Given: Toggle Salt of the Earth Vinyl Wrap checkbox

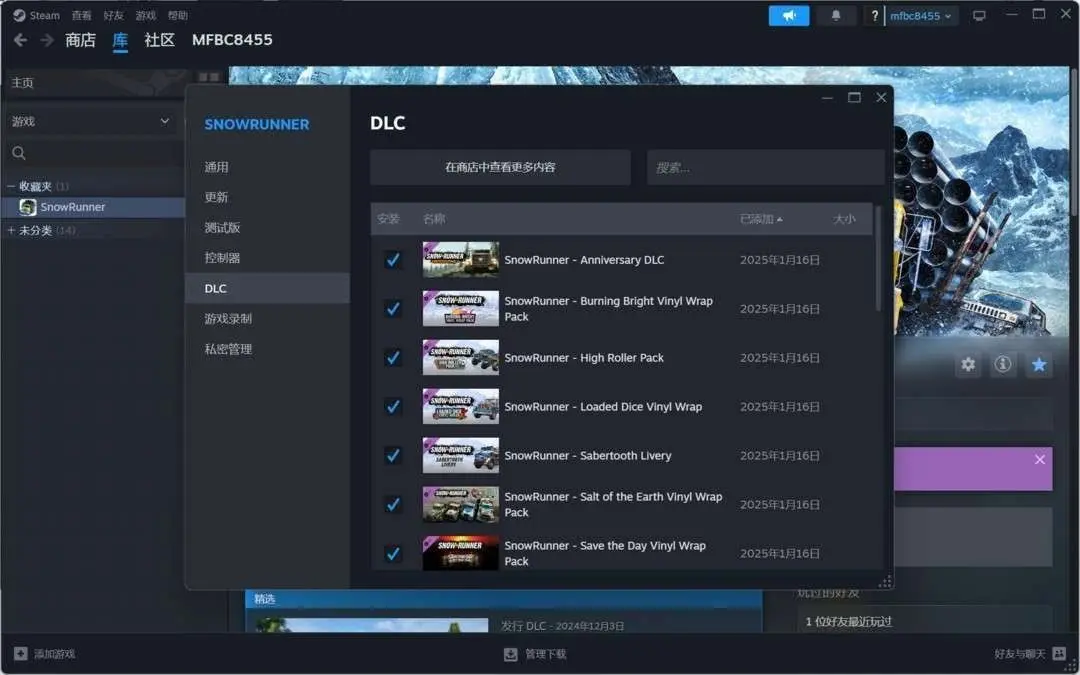Looking at the screenshot, I should 393,504.
